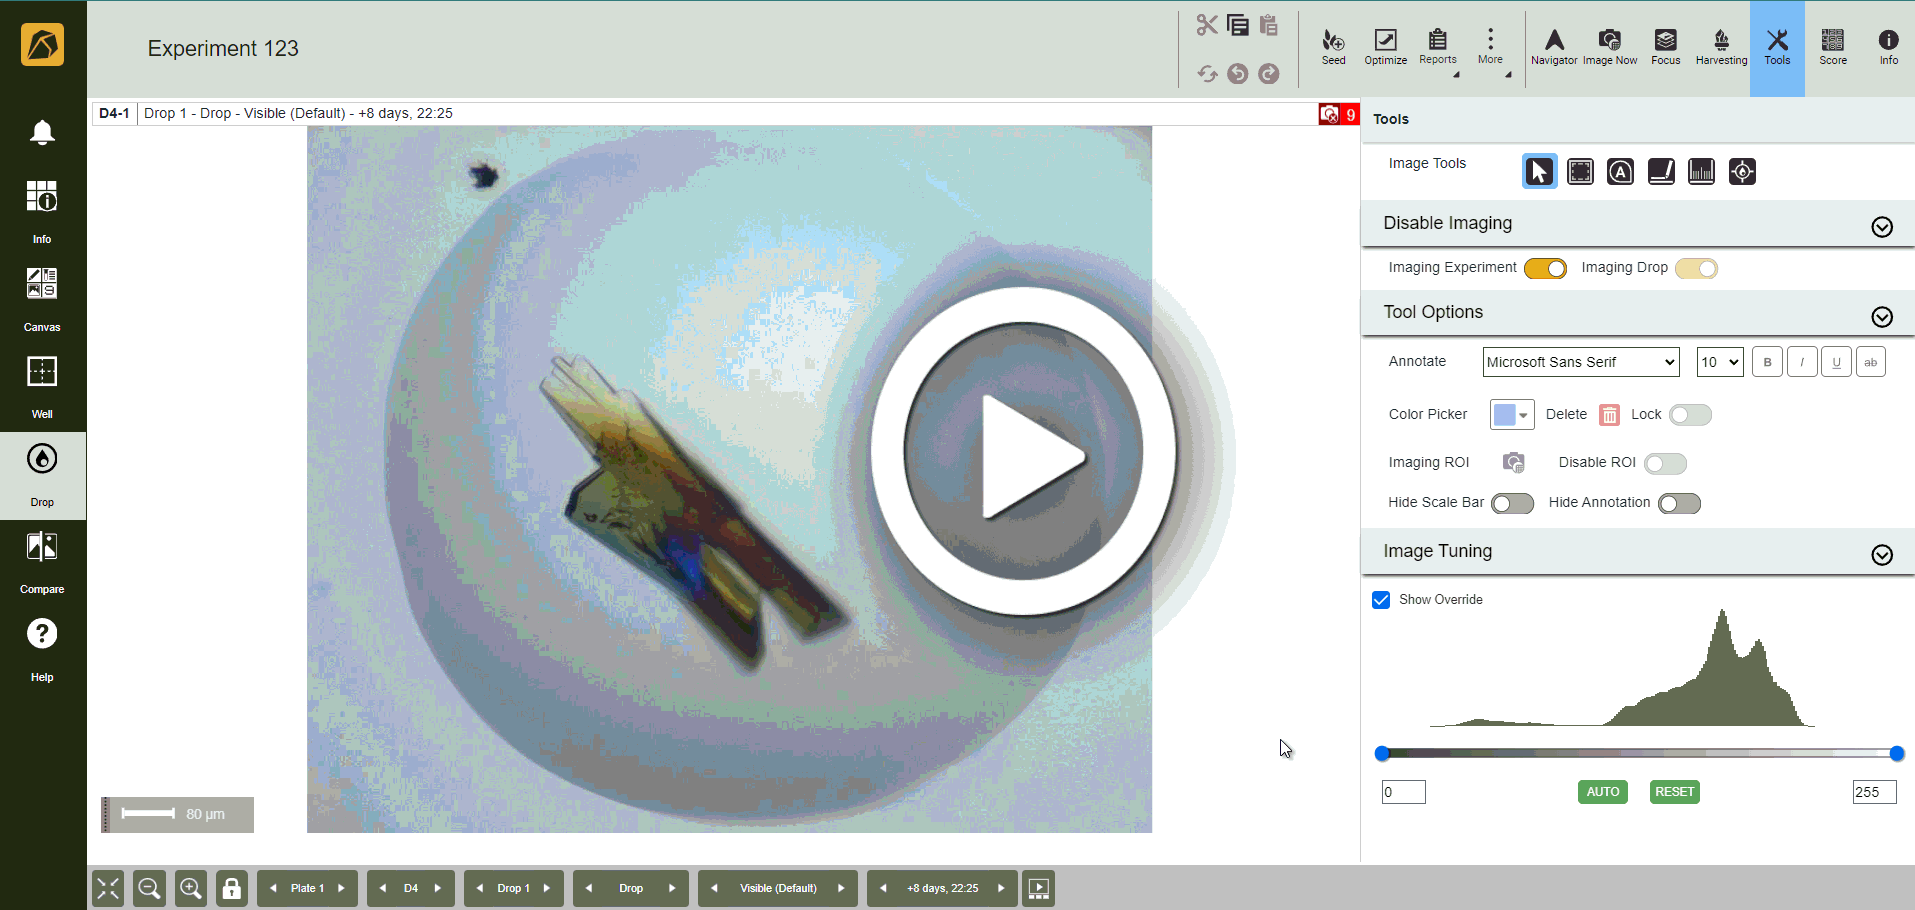Viewport: 1915px width, 910px height.
Task: Open the Harvesting tool
Action: [1721, 46]
